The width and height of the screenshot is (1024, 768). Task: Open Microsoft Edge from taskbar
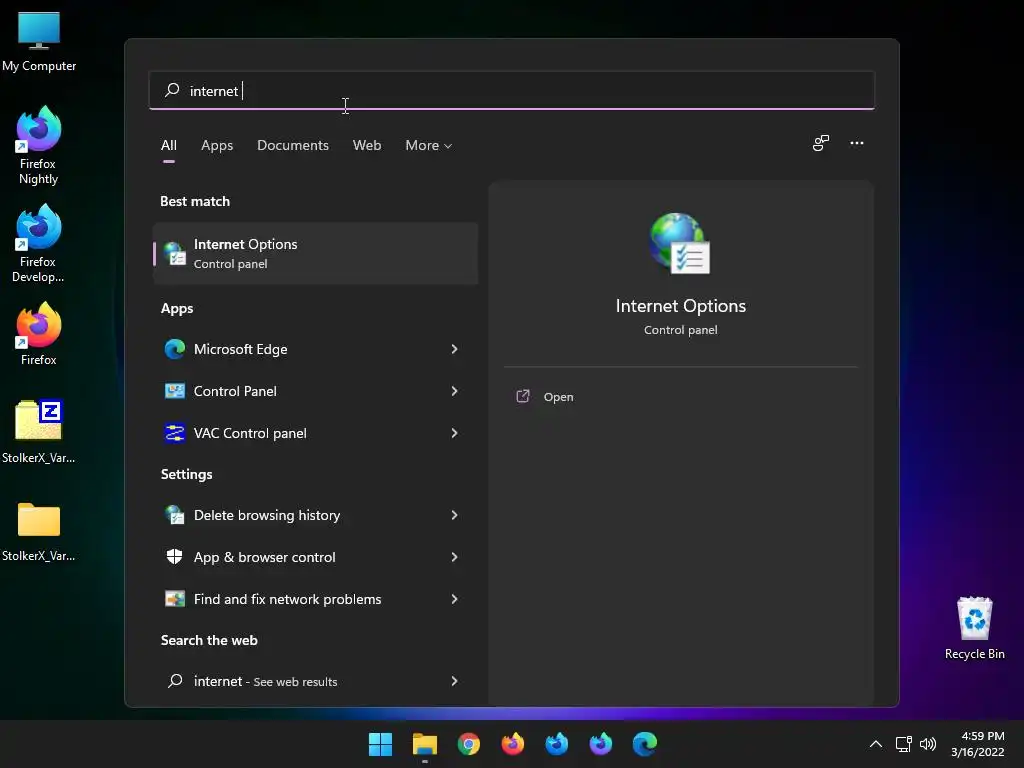click(645, 744)
